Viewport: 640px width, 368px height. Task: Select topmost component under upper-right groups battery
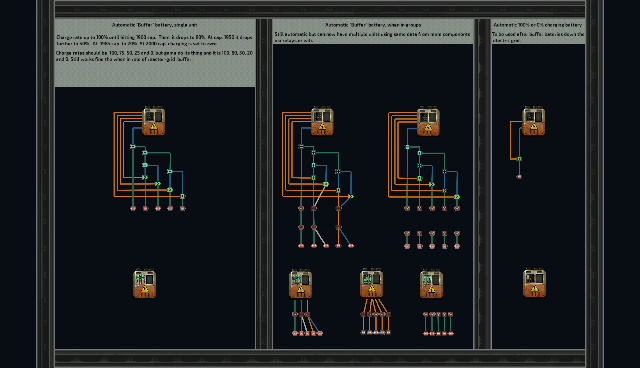407,147
